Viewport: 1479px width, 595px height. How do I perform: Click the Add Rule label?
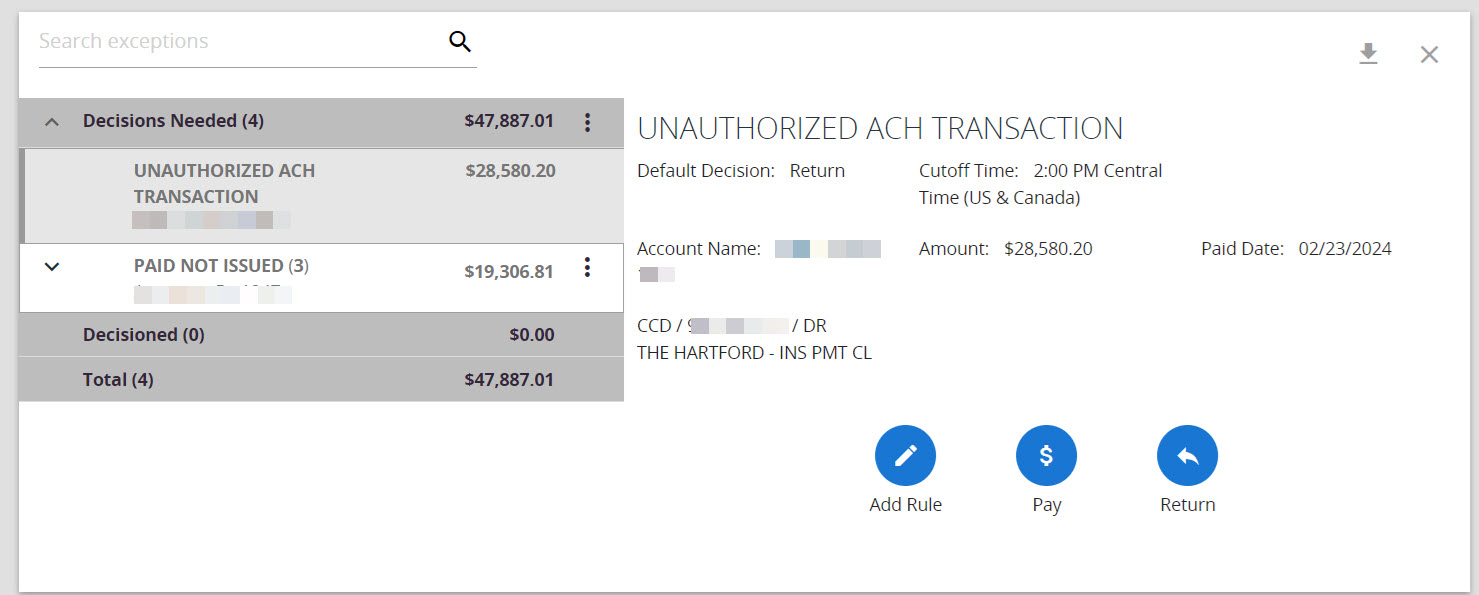coord(906,505)
